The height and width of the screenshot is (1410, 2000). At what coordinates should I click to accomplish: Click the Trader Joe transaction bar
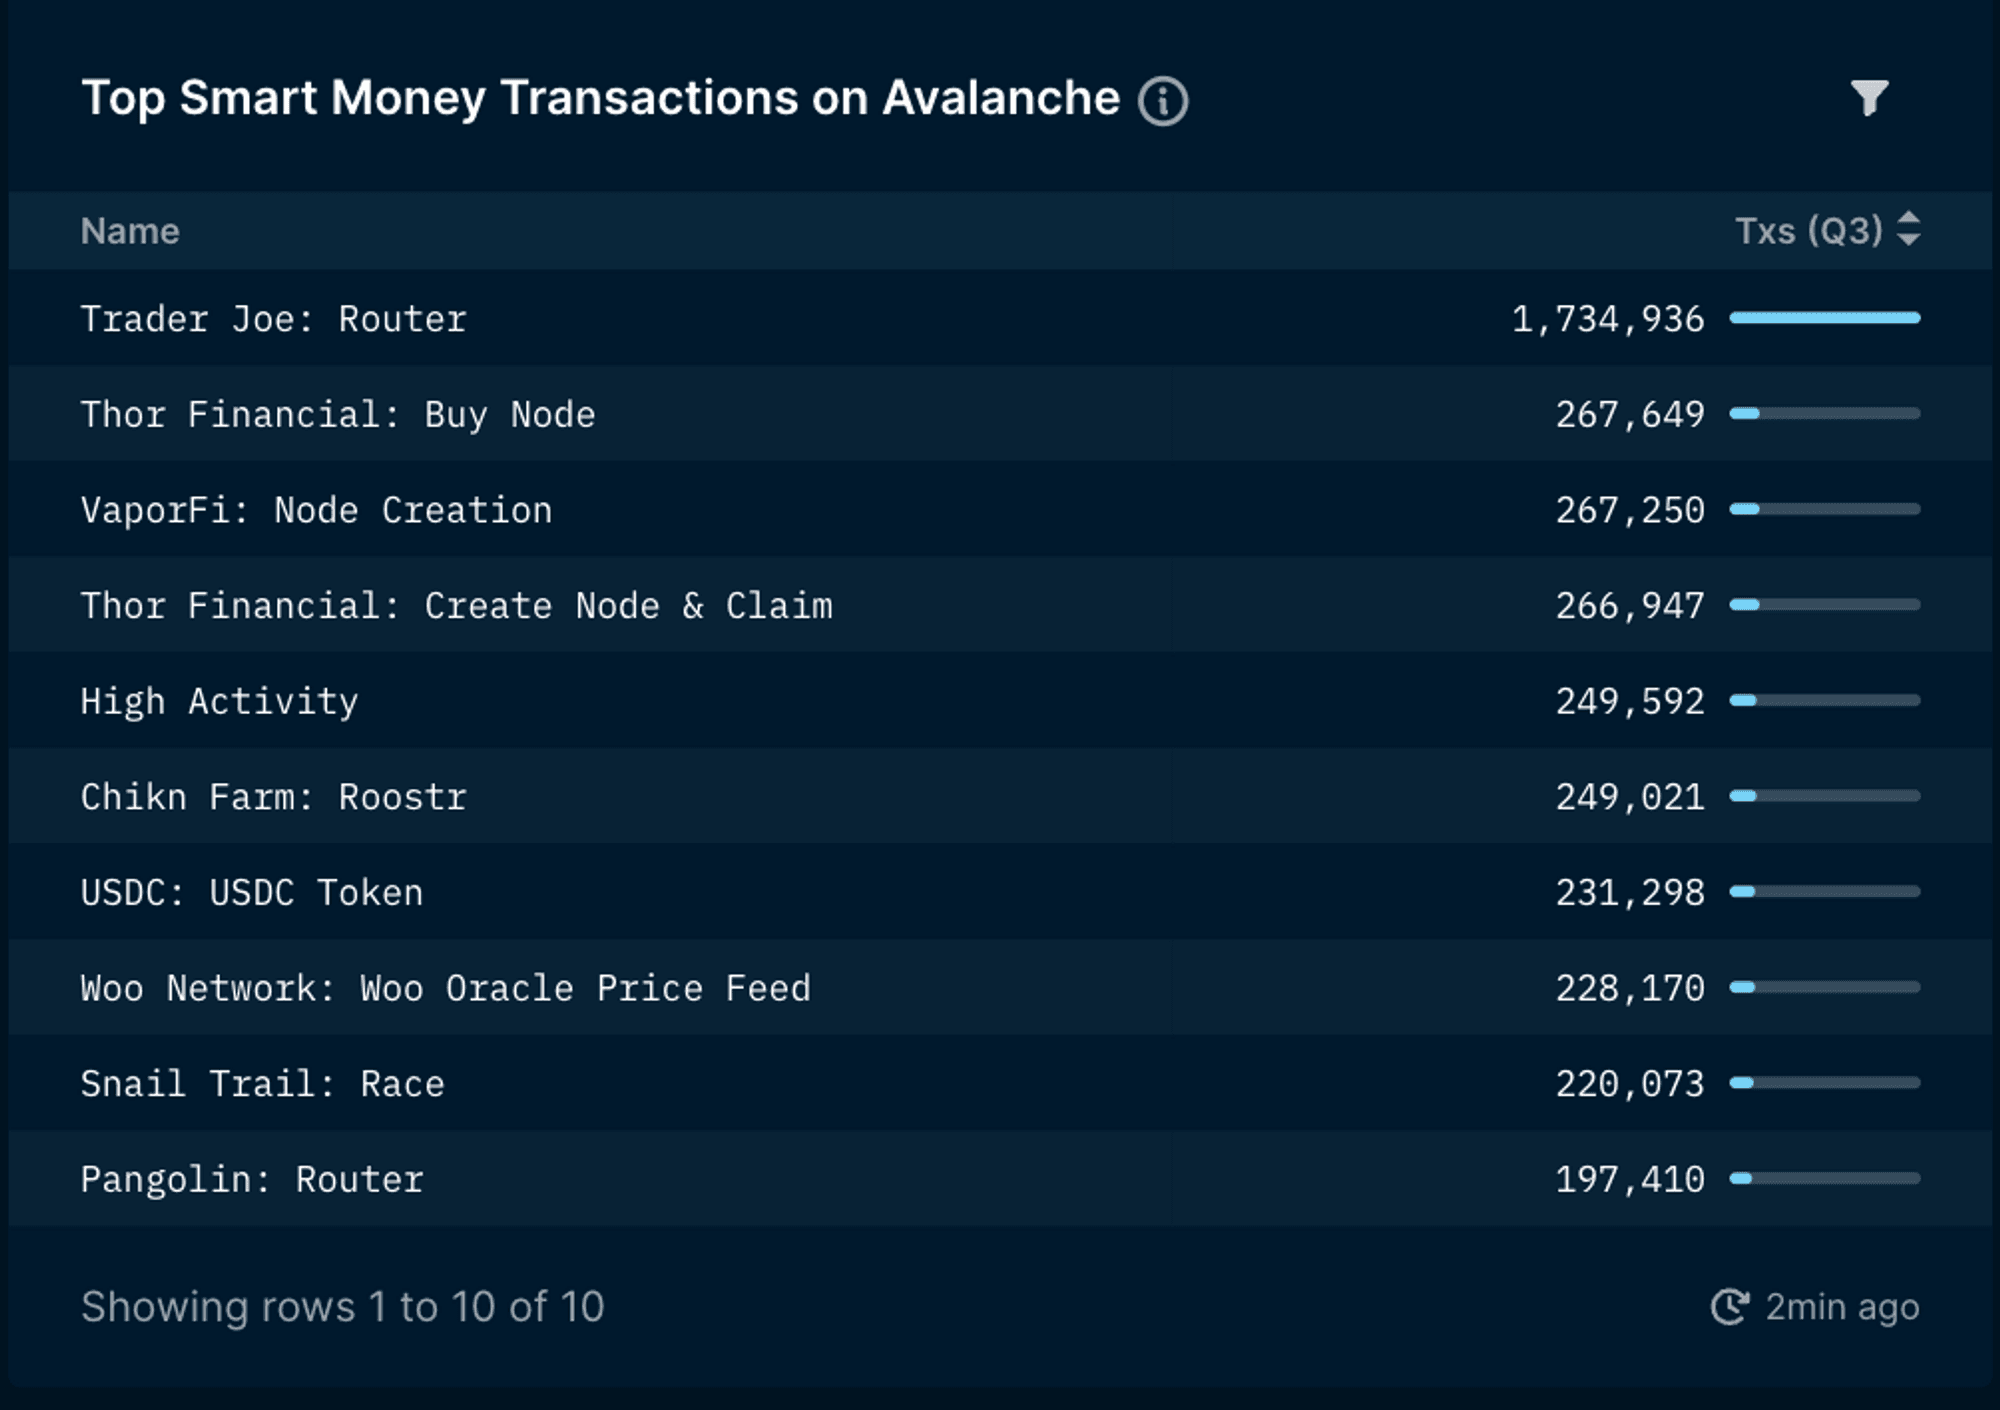tap(1825, 318)
